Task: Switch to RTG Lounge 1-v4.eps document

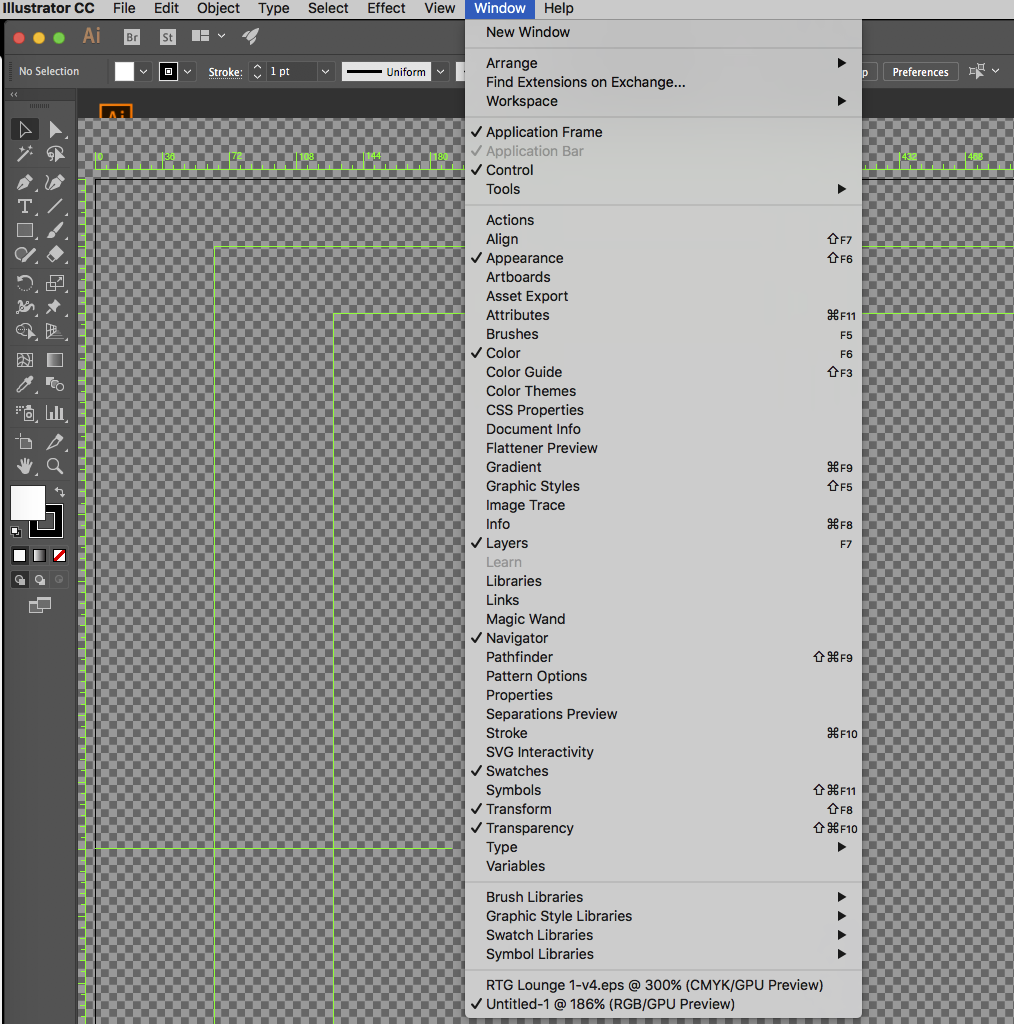Action: [x=663, y=985]
